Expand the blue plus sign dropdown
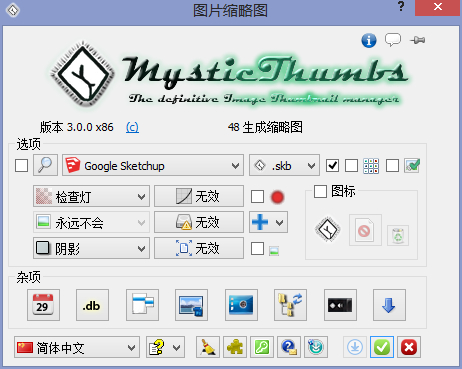The image size is (462, 369). (269, 222)
